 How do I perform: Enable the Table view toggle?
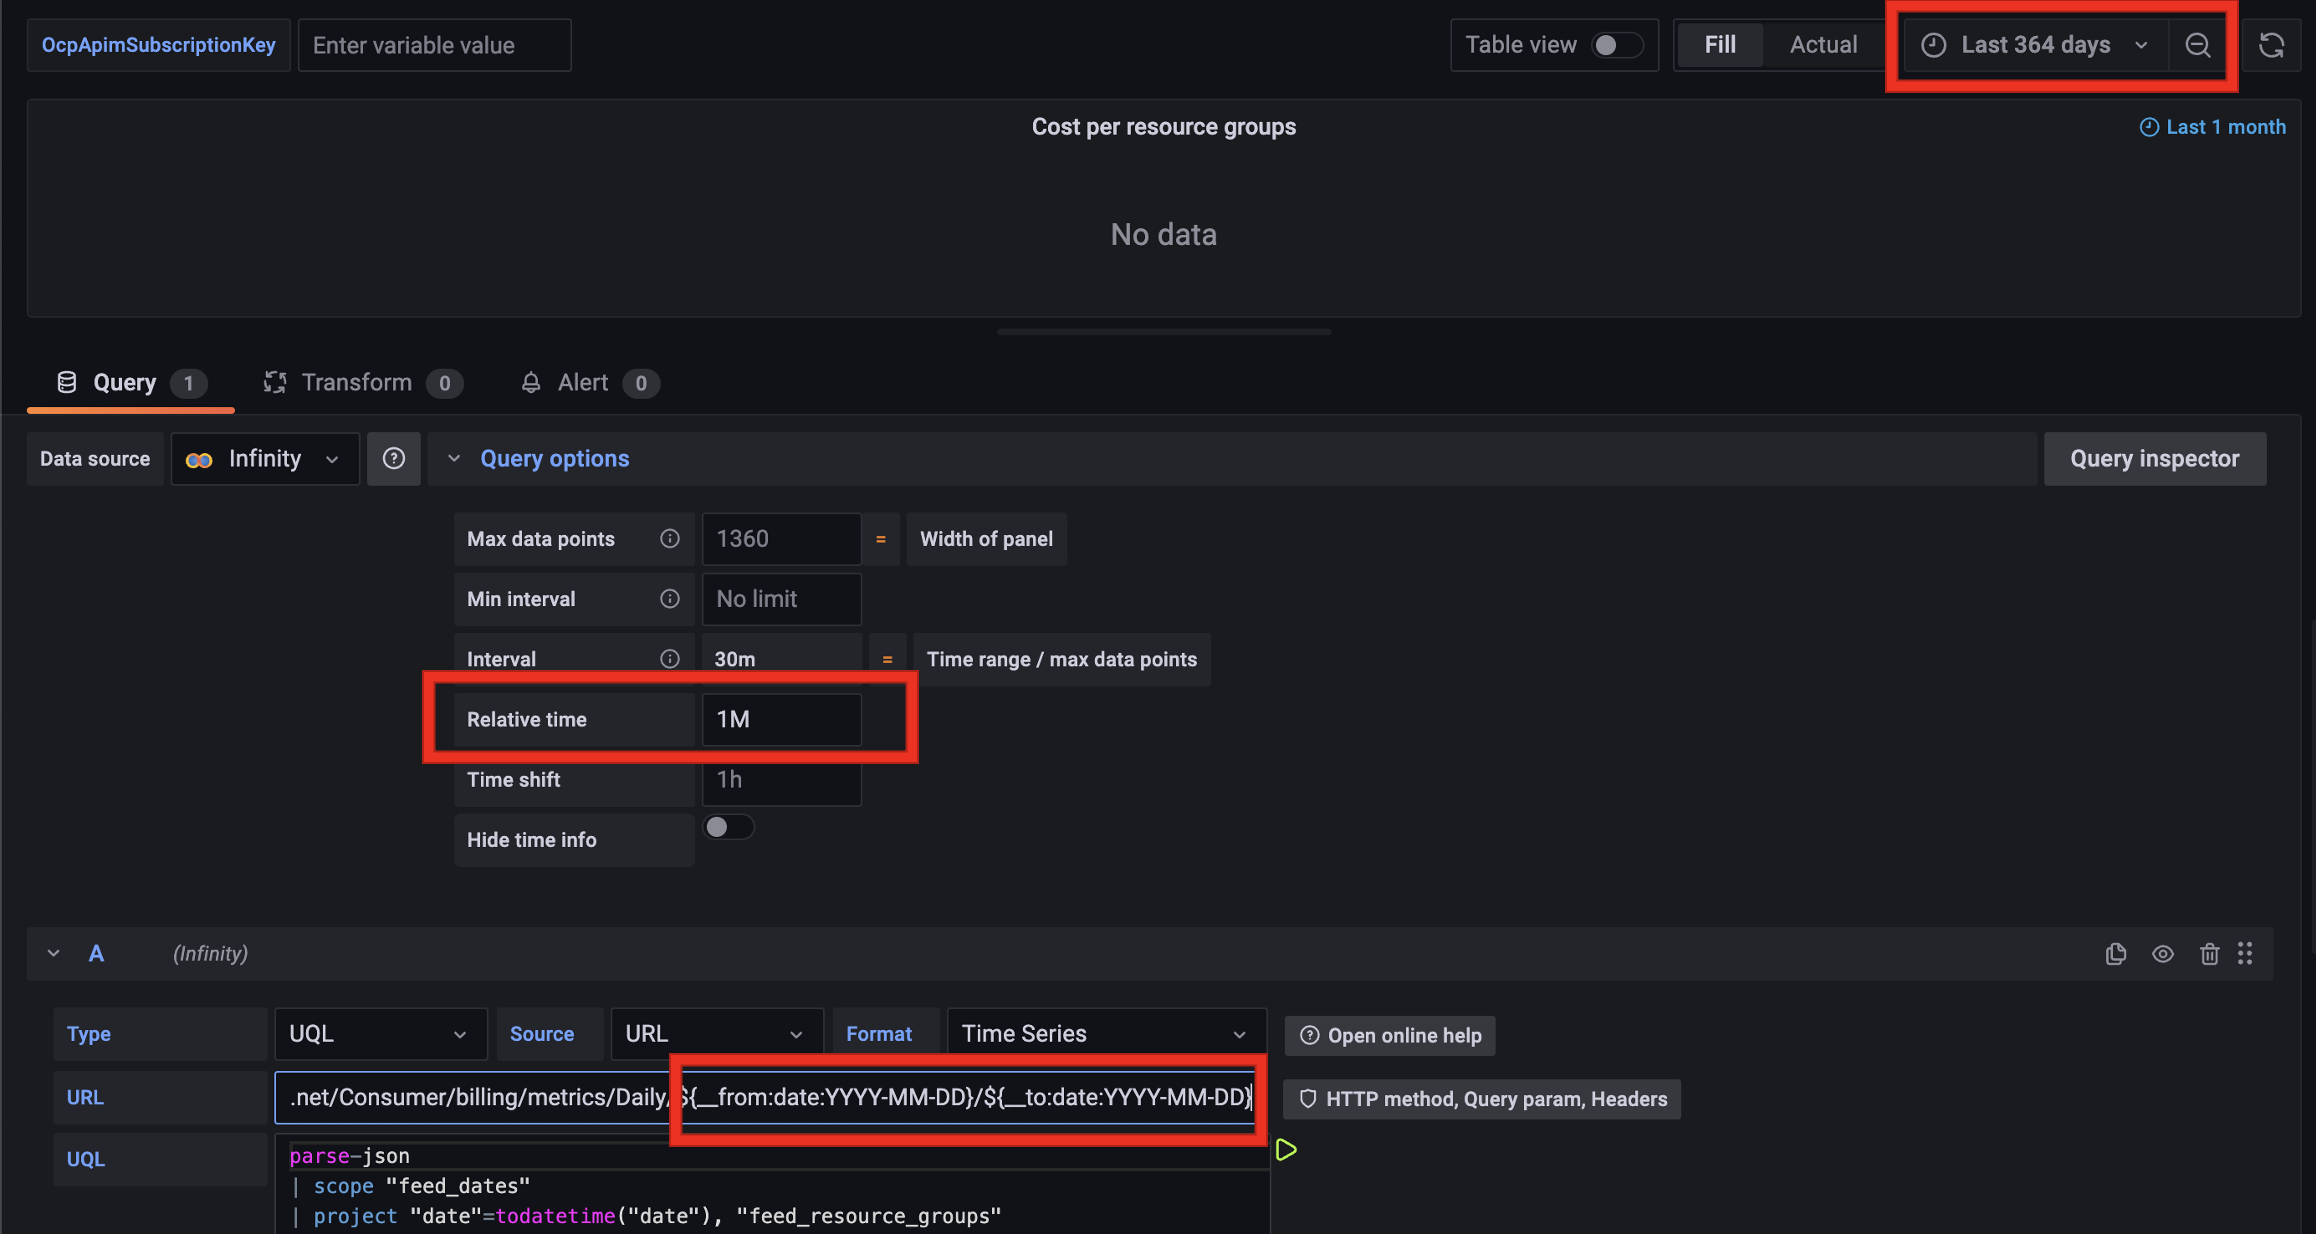pyautogui.click(x=1617, y=45)
